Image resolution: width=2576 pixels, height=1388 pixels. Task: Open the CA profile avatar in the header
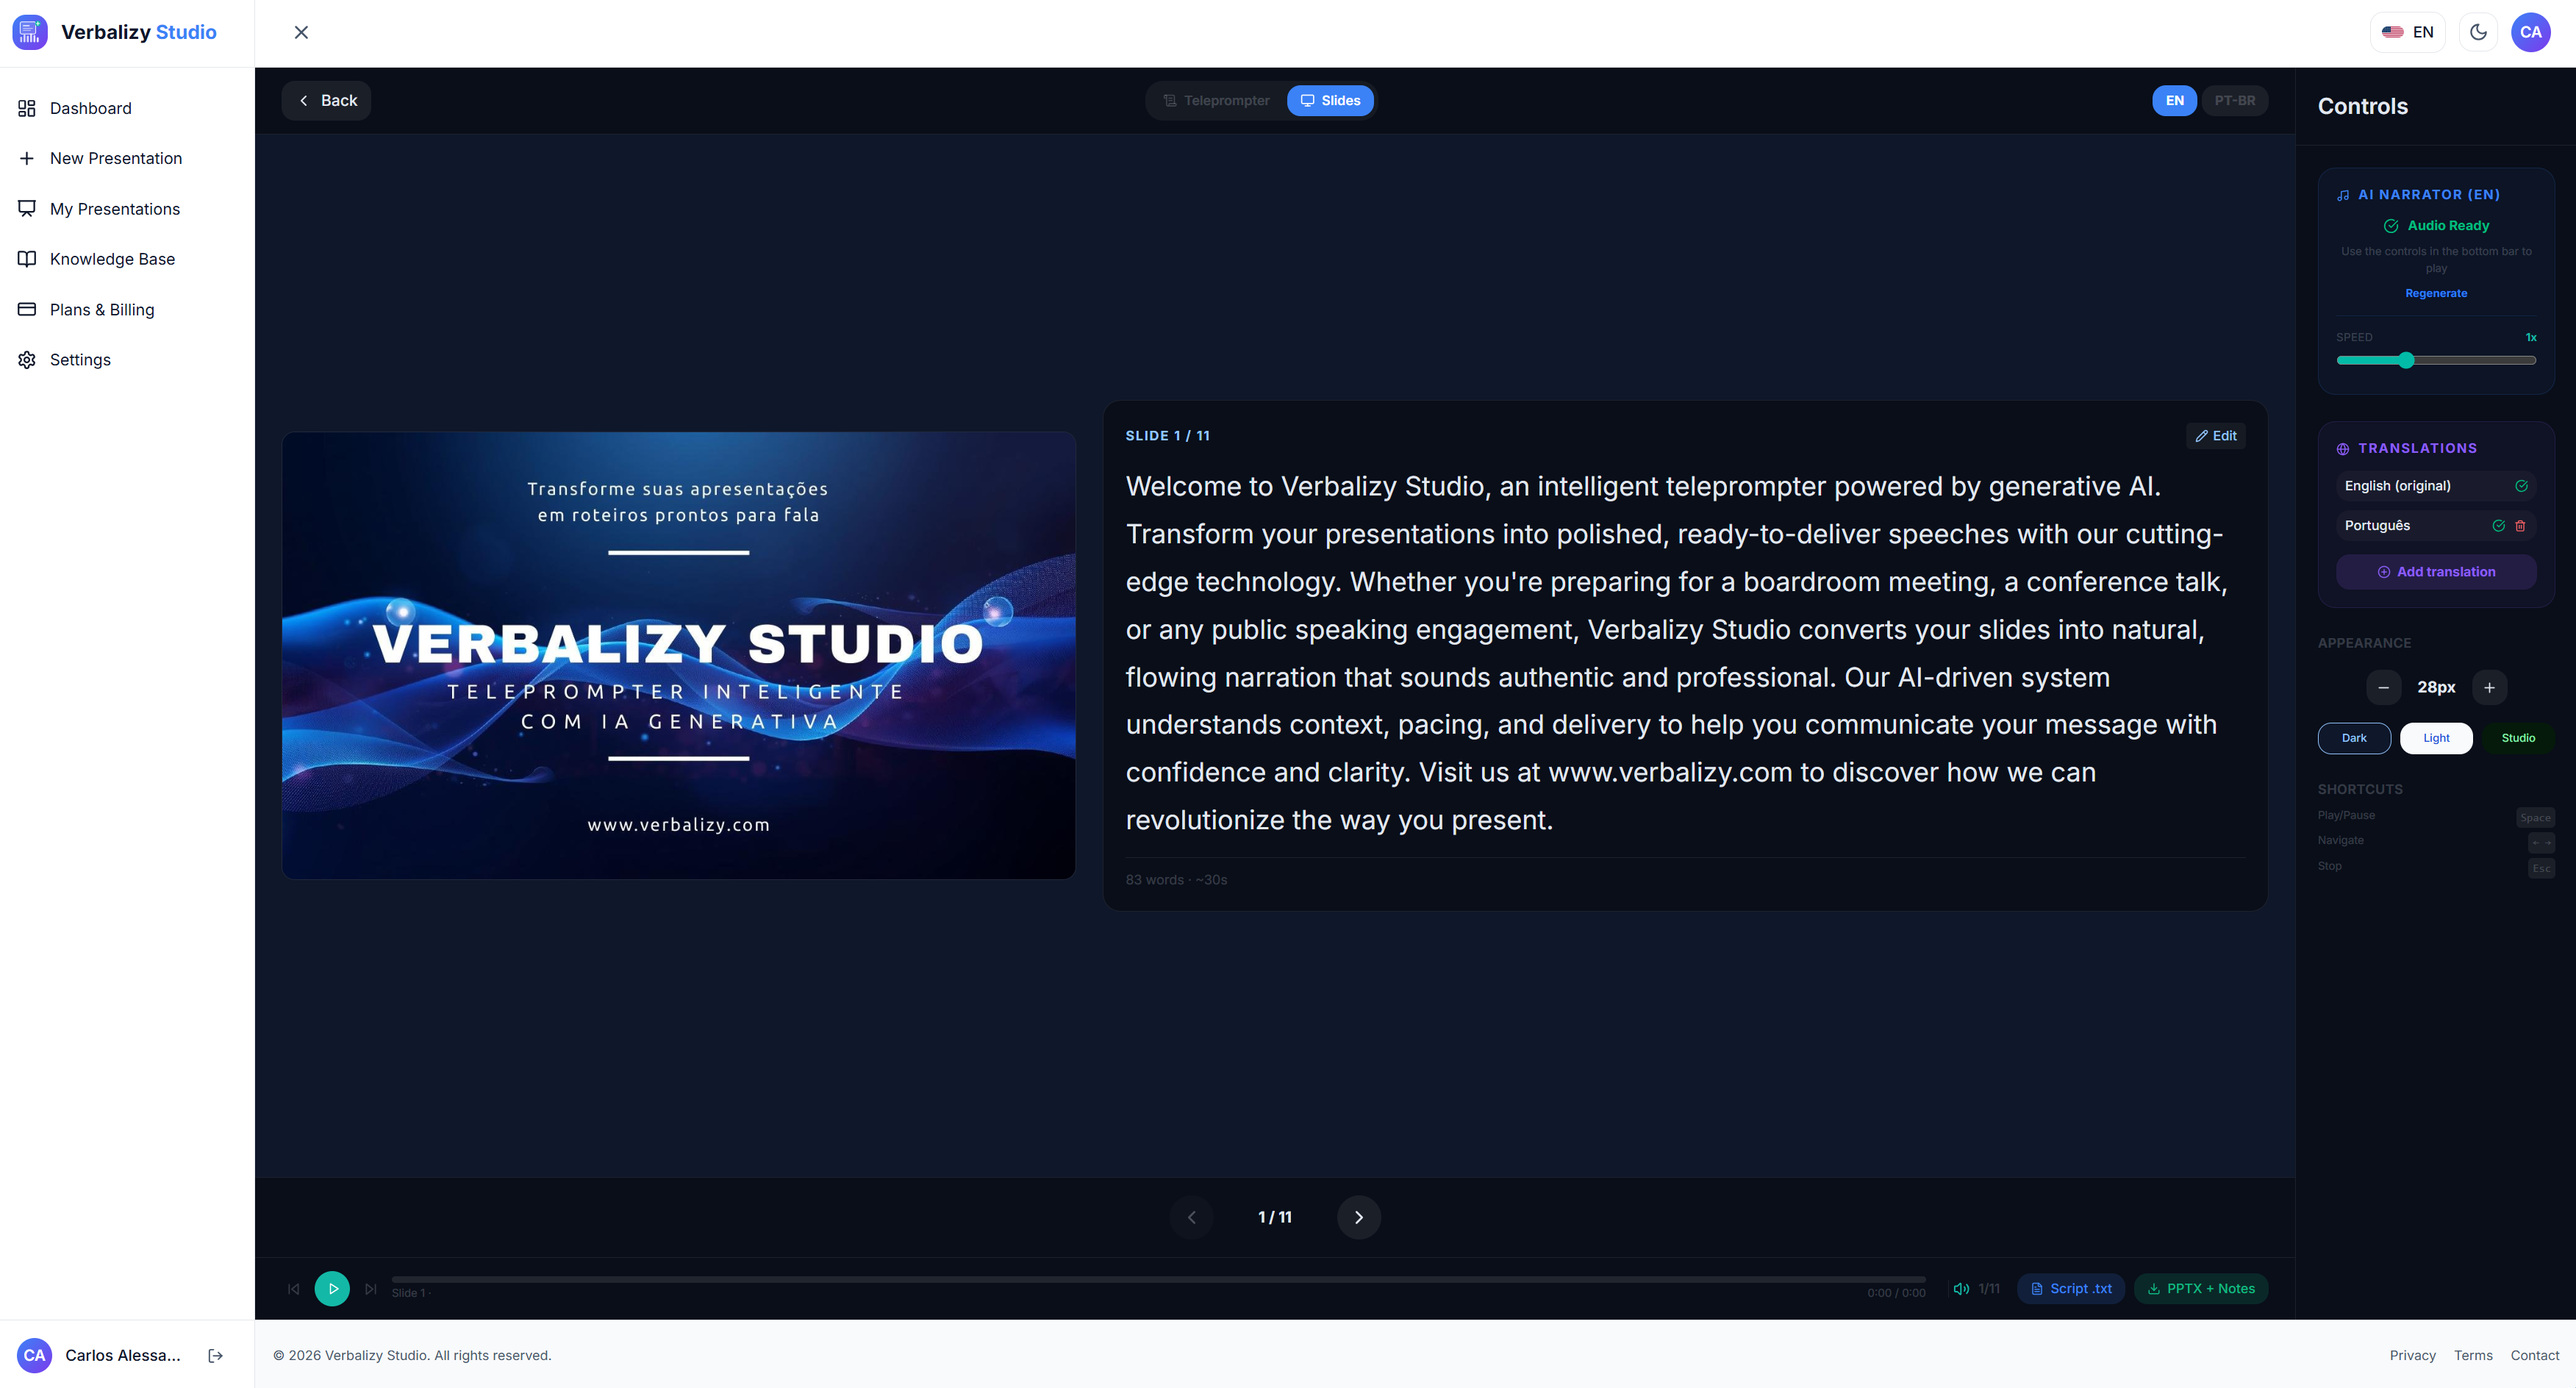coord(2531,32)
